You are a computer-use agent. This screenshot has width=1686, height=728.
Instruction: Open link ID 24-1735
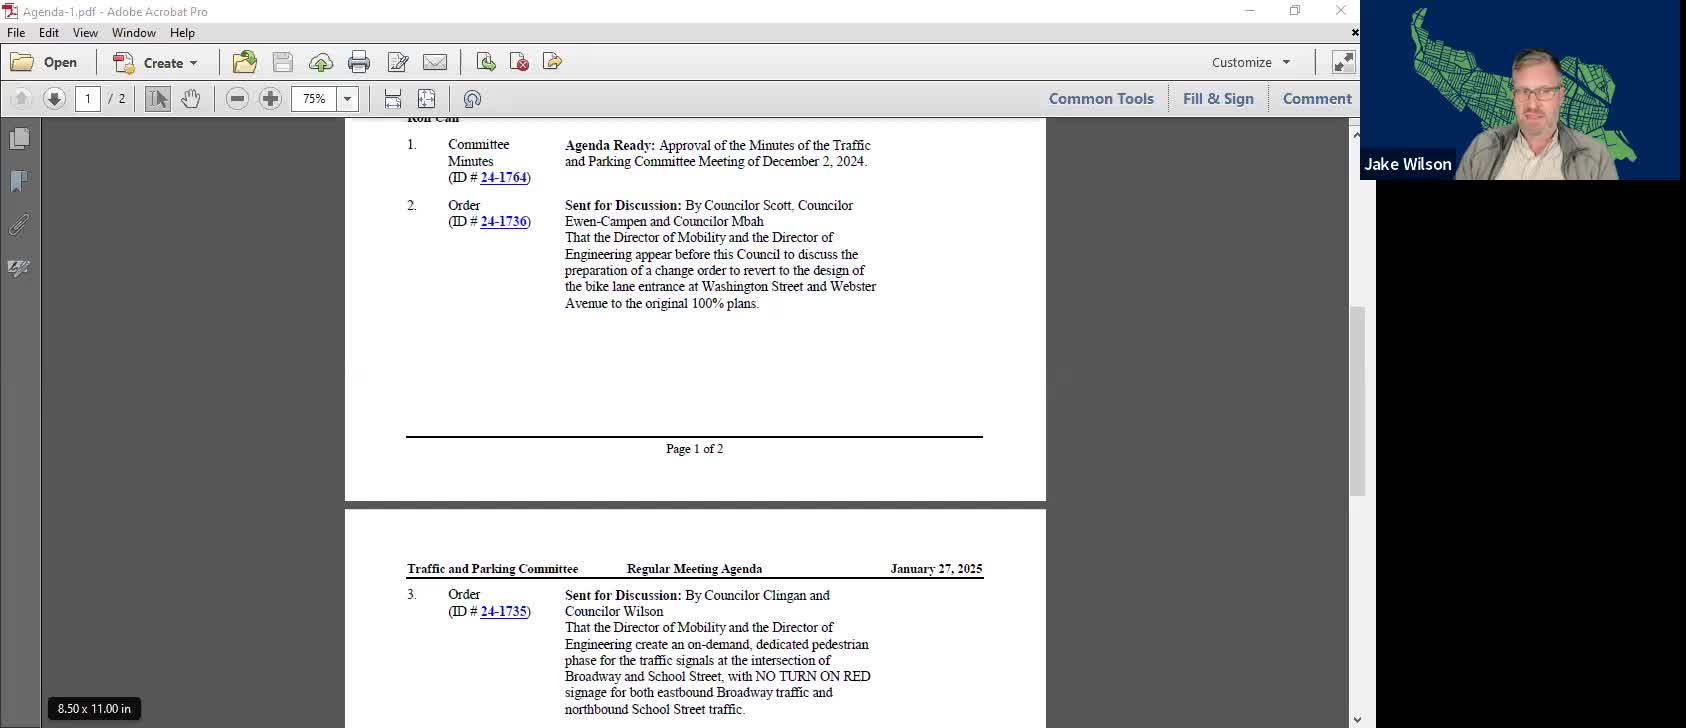(503, 612)
